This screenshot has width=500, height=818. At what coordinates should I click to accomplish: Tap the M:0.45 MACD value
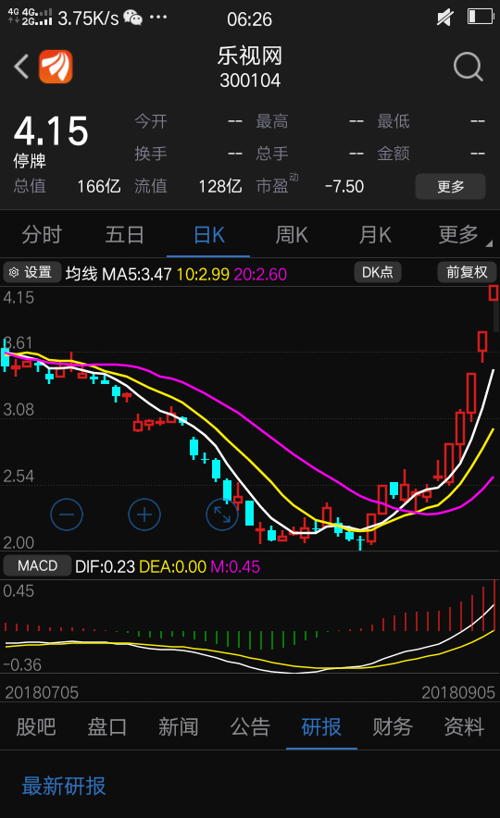pos(235,567)
